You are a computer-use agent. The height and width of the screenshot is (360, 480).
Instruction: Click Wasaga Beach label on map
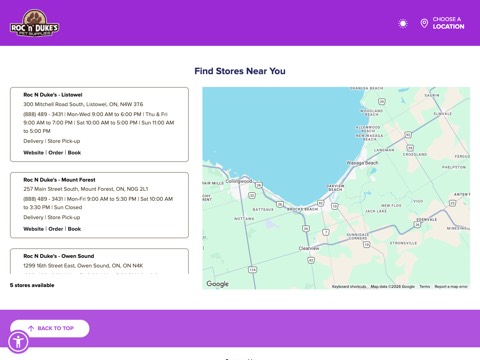coord(362,163)
